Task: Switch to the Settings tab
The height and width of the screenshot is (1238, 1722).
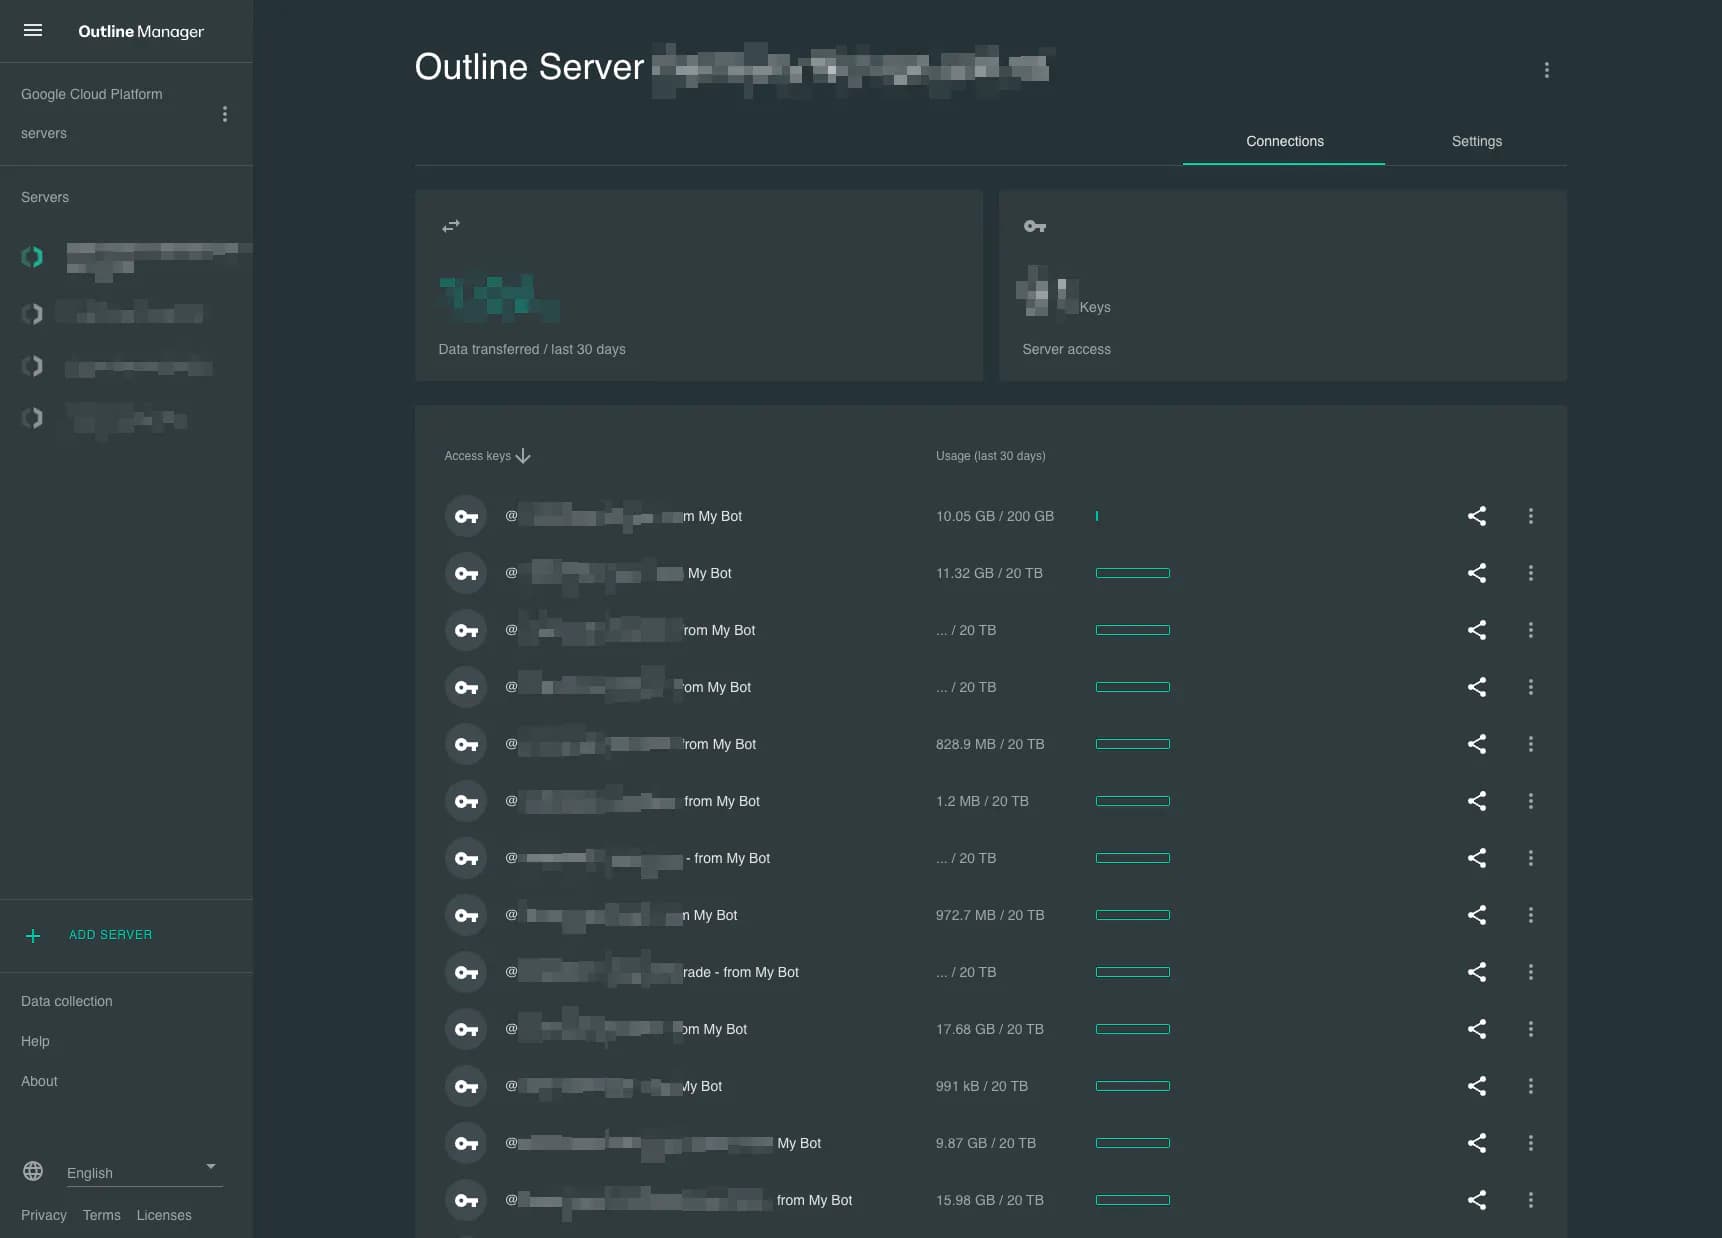Action: [1476, 141]
